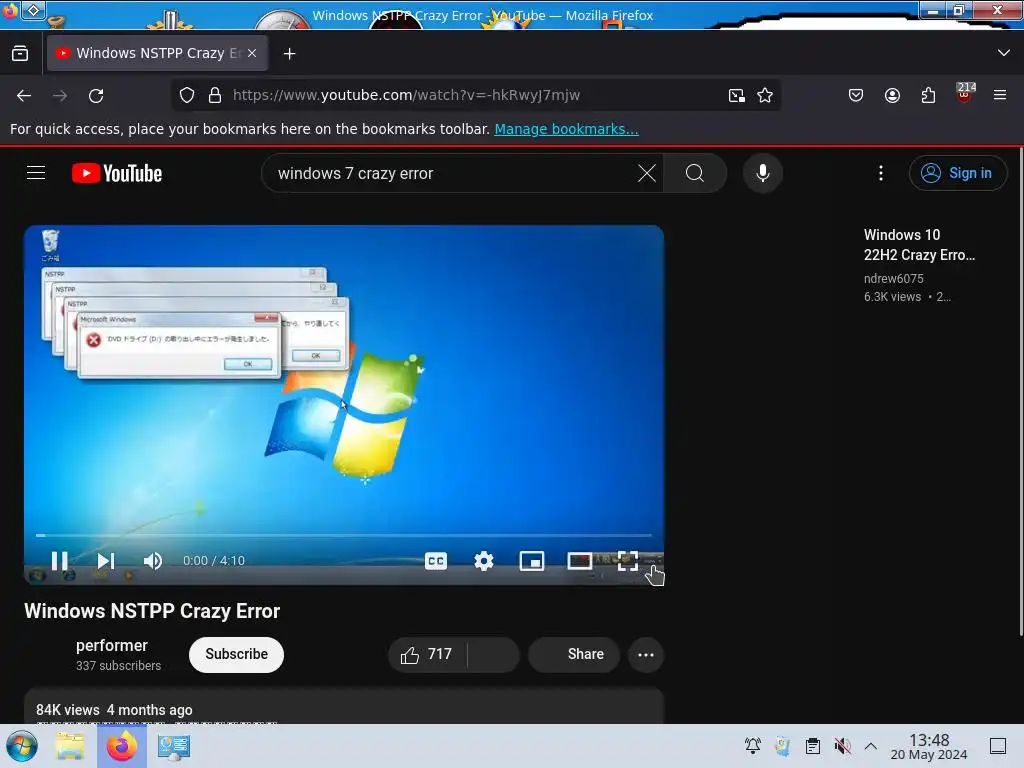Select Firefox in the taskbar

(122, 746)
